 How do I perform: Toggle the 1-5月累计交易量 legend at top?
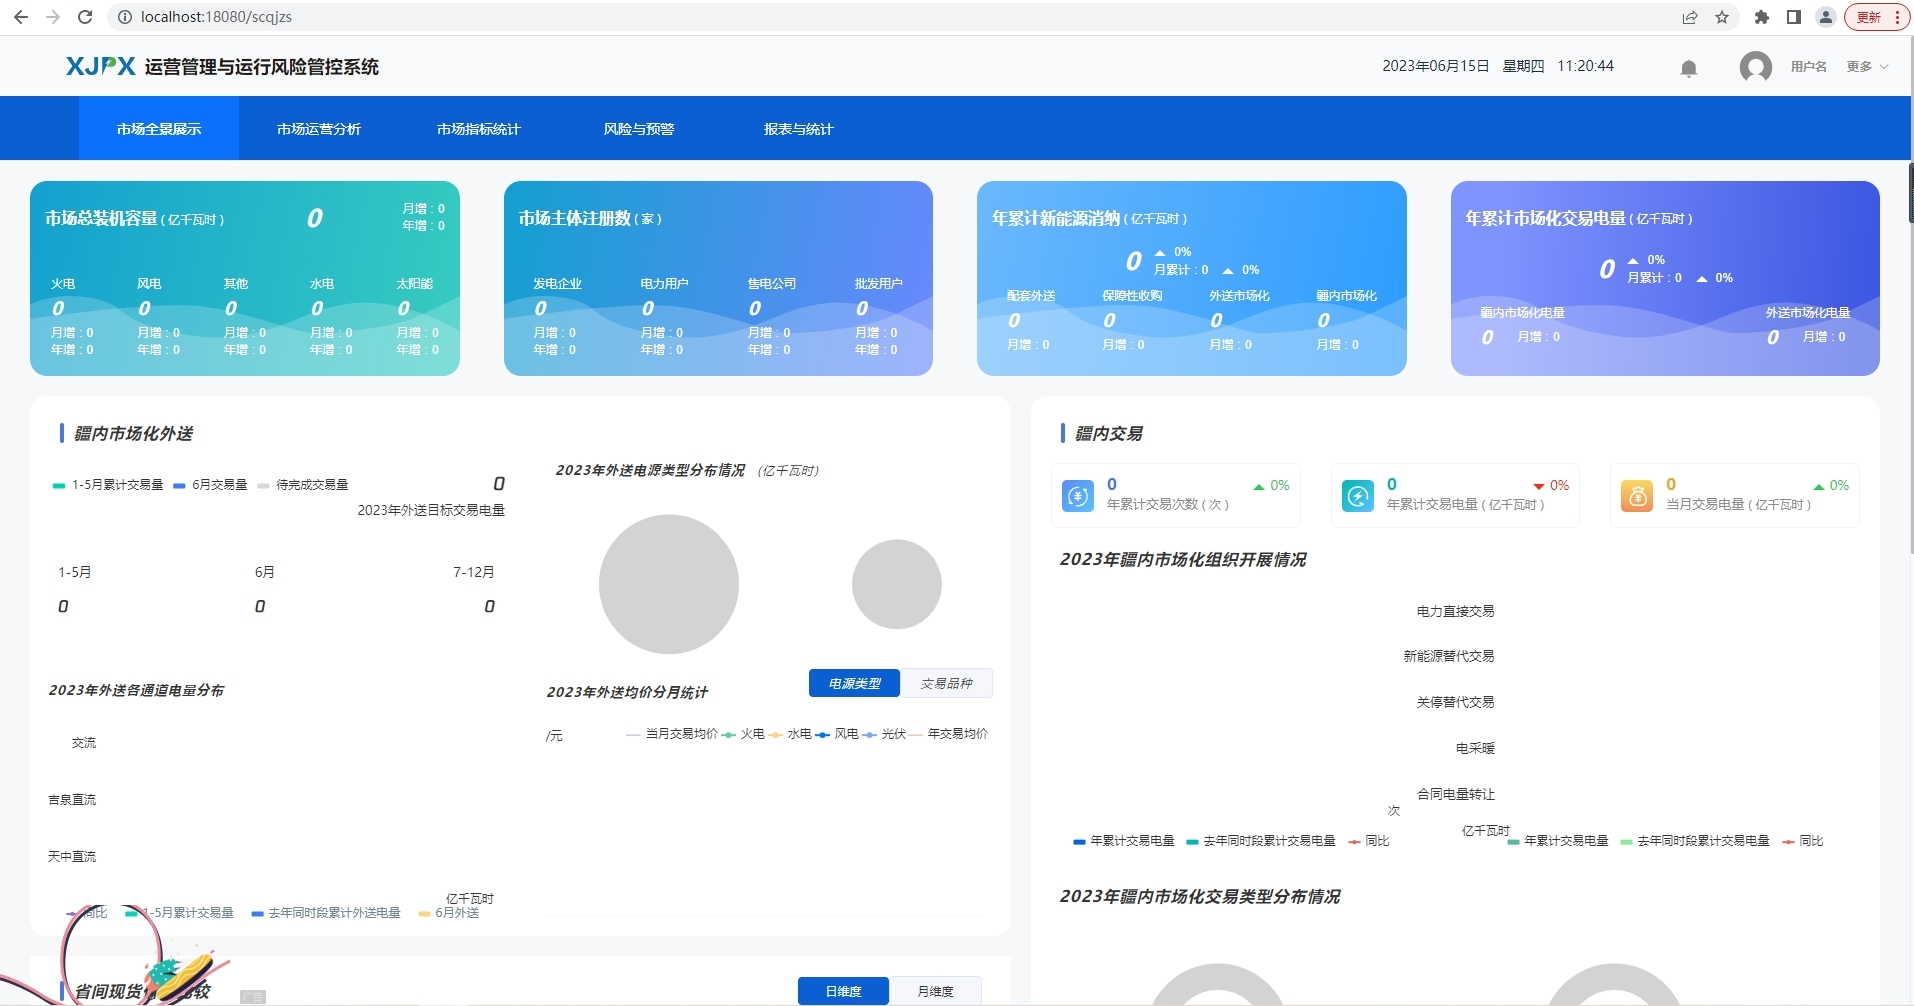pos(108,485)
